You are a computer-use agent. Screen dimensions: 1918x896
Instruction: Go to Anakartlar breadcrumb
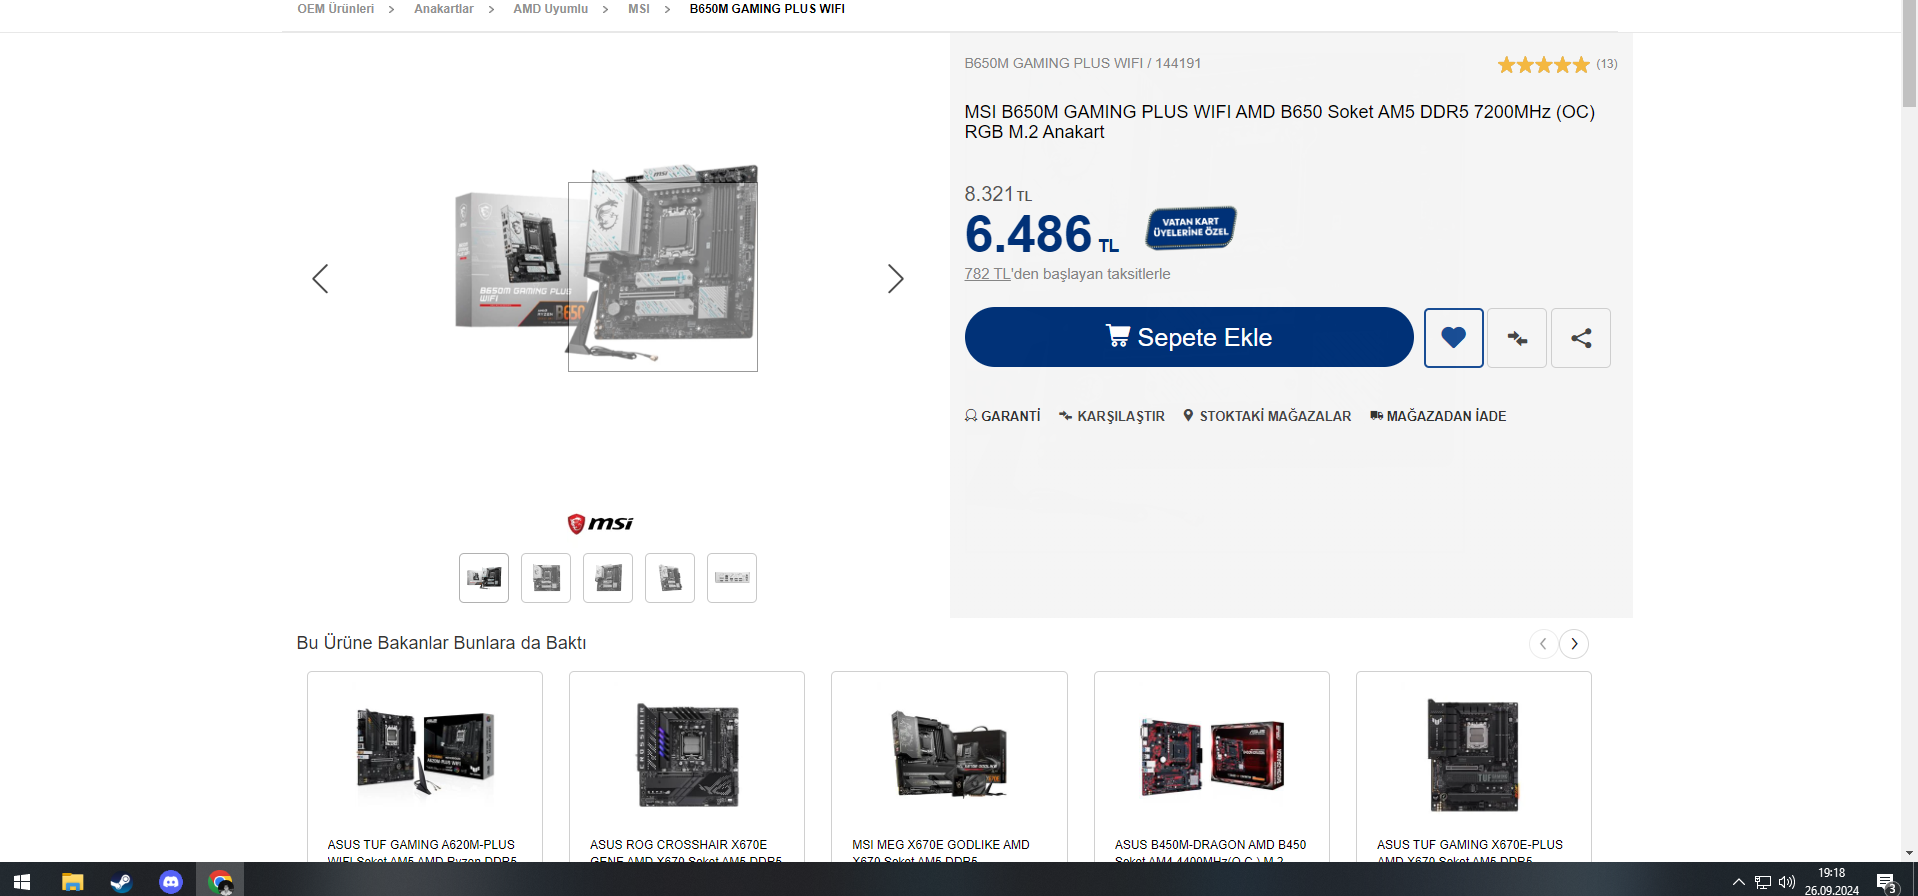coord(444,9)
